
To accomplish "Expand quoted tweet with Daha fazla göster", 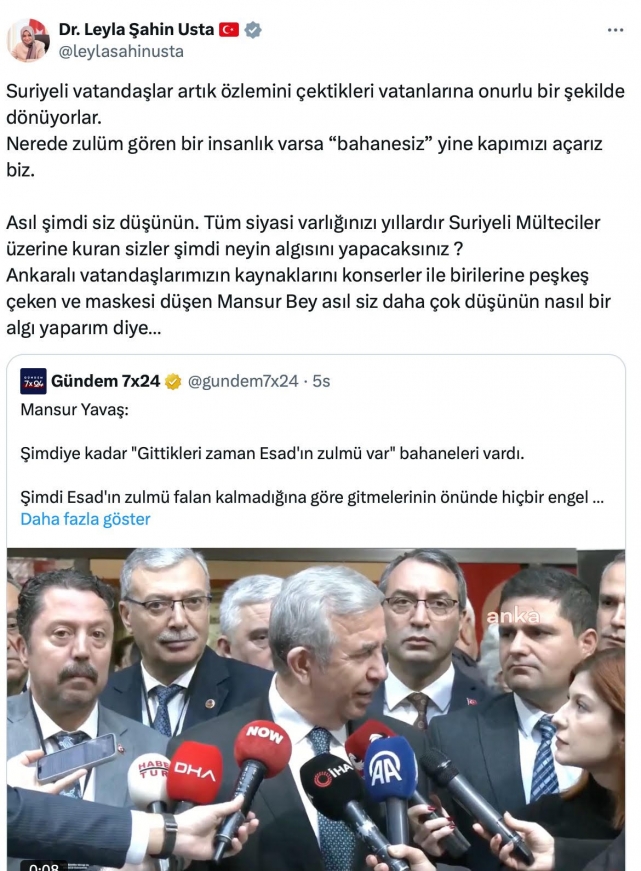I will pos(86,519).
